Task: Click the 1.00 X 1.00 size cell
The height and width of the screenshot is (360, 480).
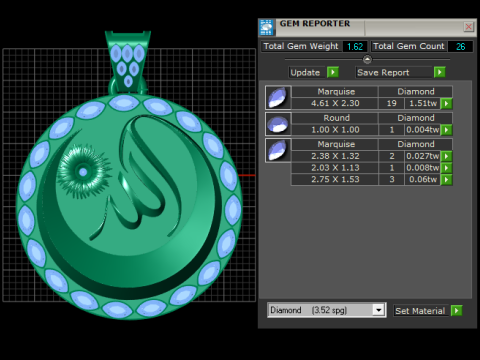Action: 335,130
